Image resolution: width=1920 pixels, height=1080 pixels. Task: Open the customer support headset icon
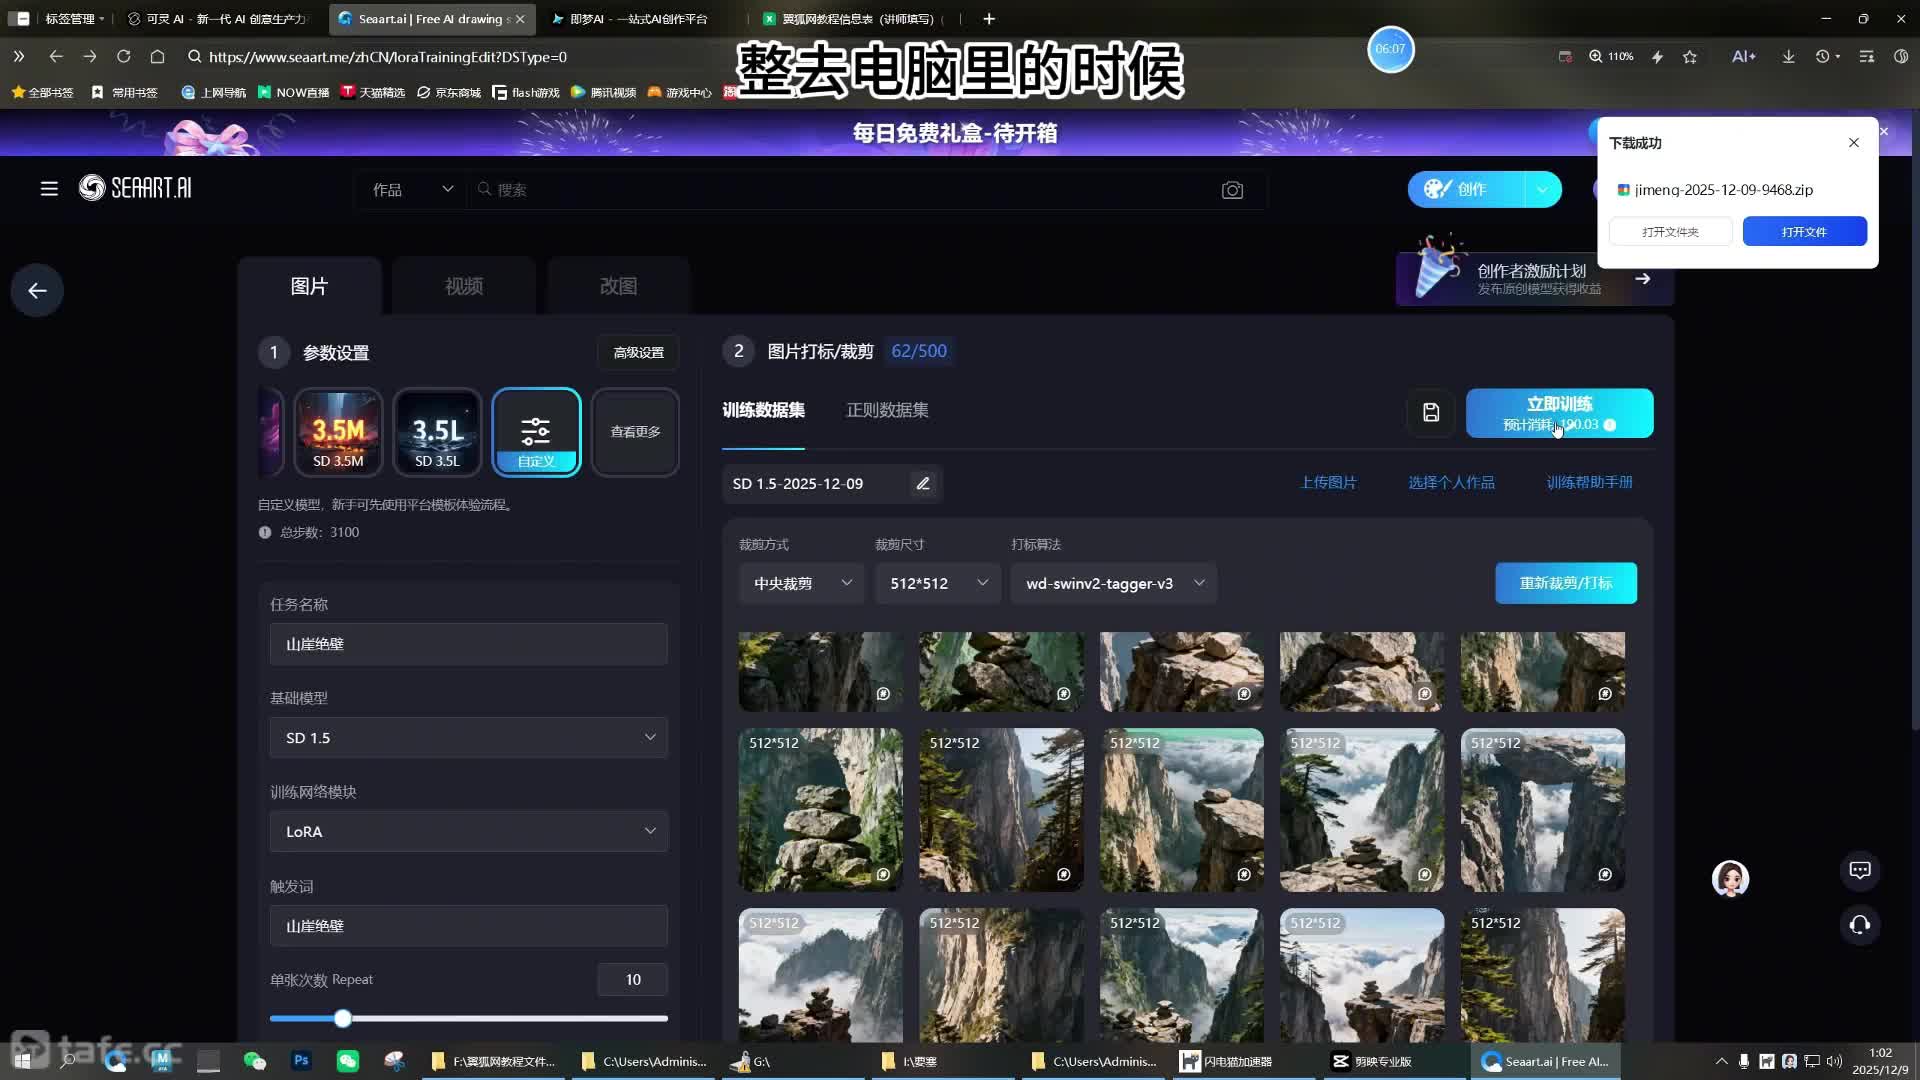point(1860,925)
